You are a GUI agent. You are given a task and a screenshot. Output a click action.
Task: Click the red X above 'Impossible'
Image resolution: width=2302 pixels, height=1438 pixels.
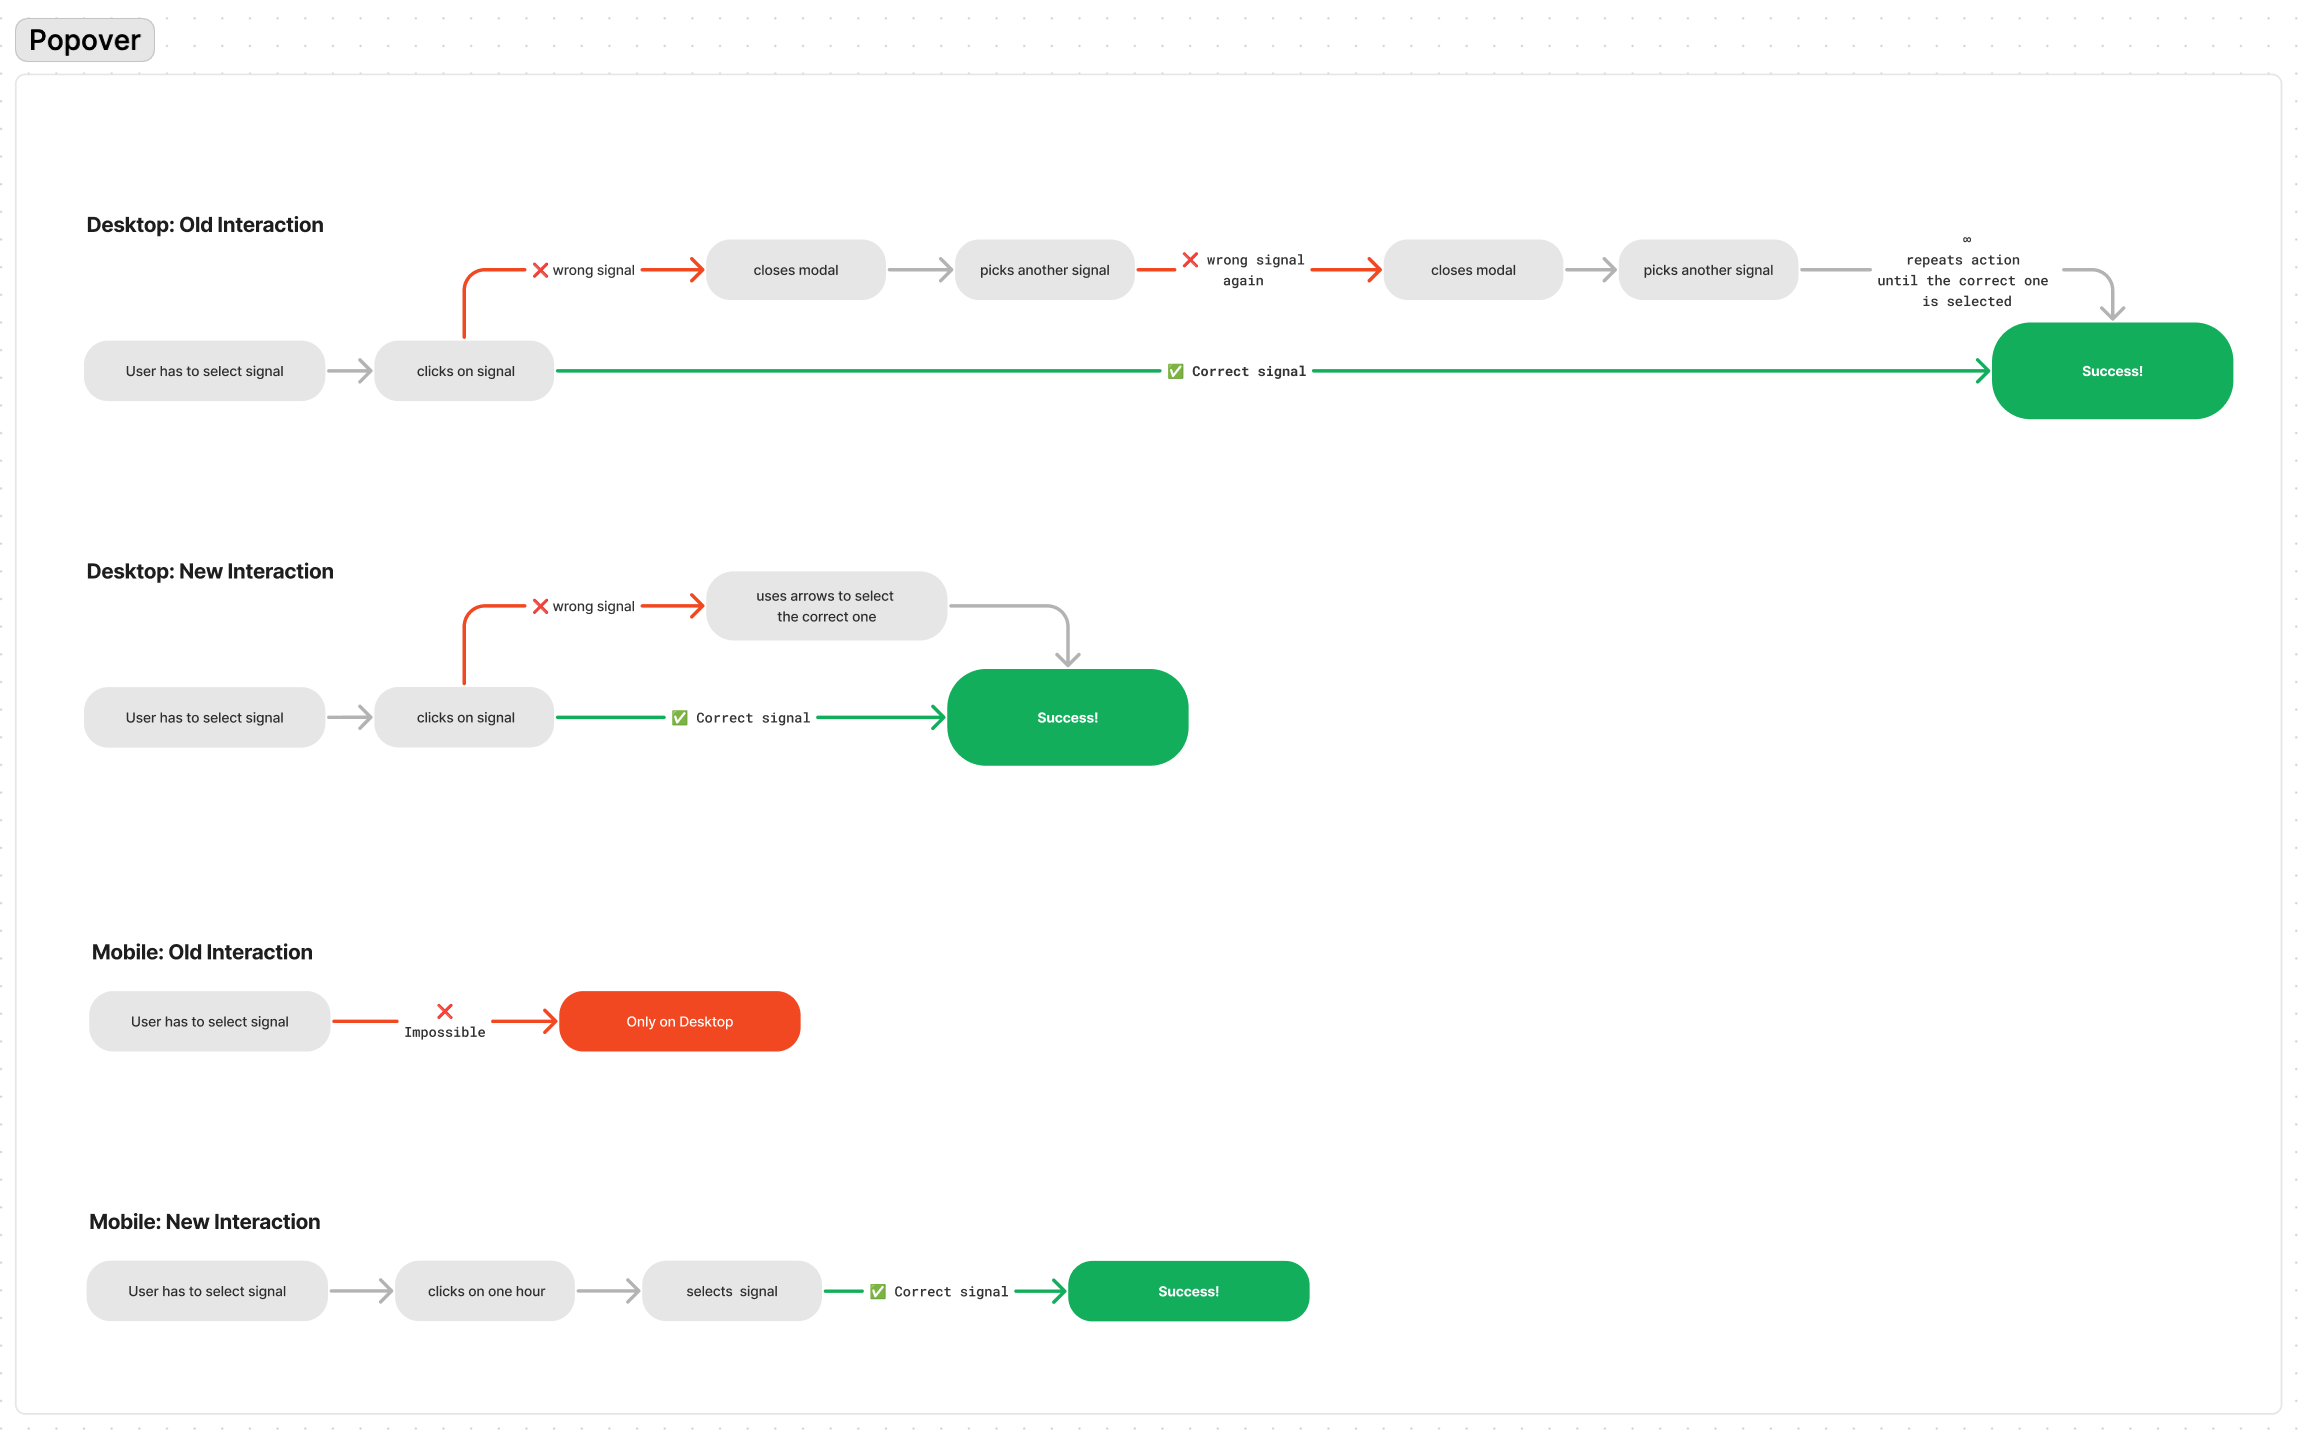pyautogui.click(x=445, y=1011)
